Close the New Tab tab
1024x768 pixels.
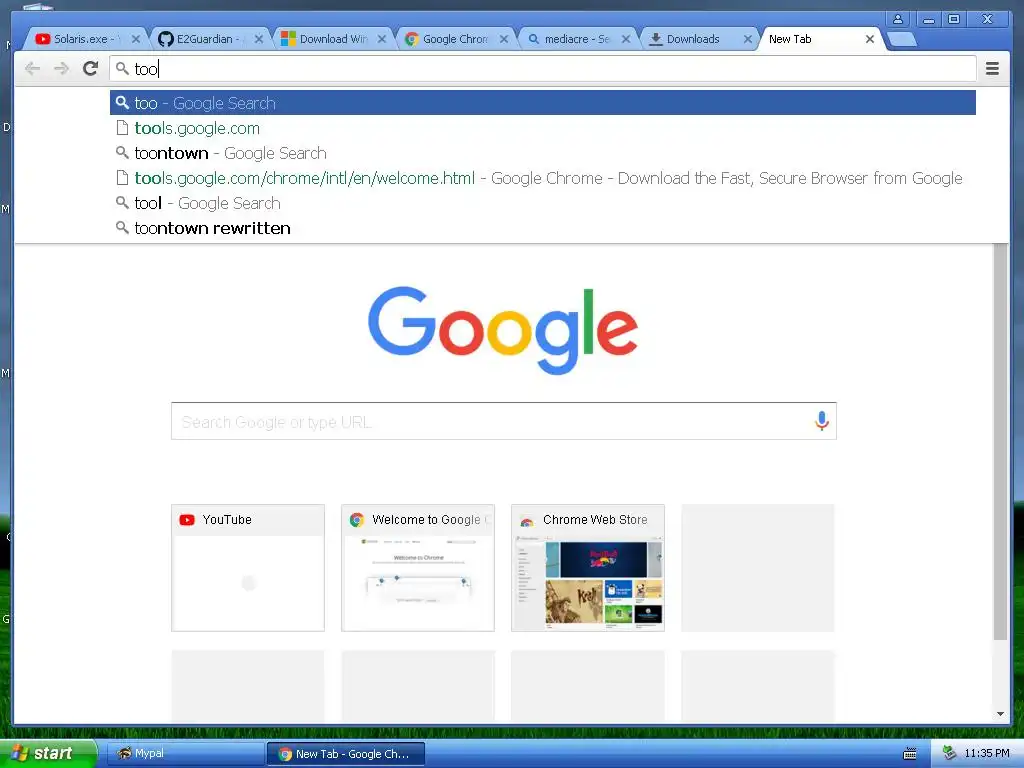click(870, 39)
